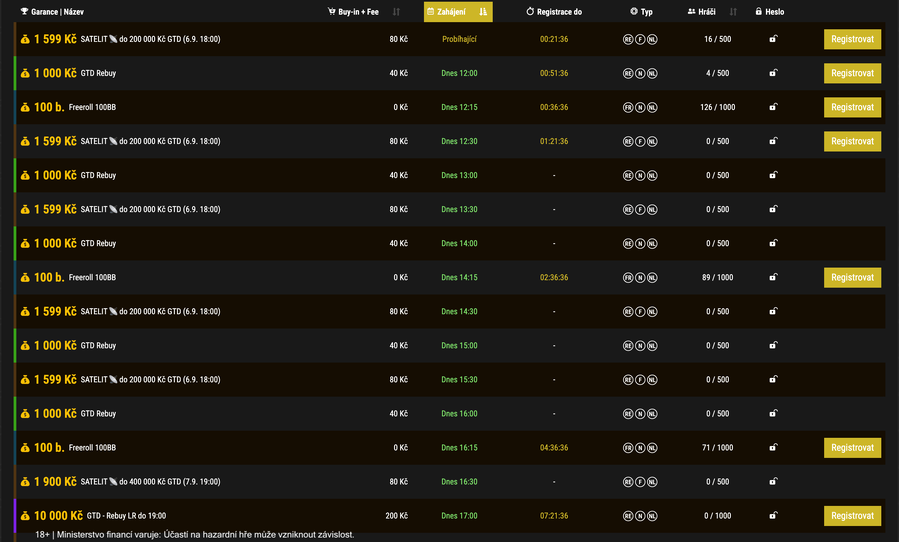The height and width of the screenshot is (542, 899).
Task: Register for 10 000 Kč GTD at 17:00
Action: 852,516
